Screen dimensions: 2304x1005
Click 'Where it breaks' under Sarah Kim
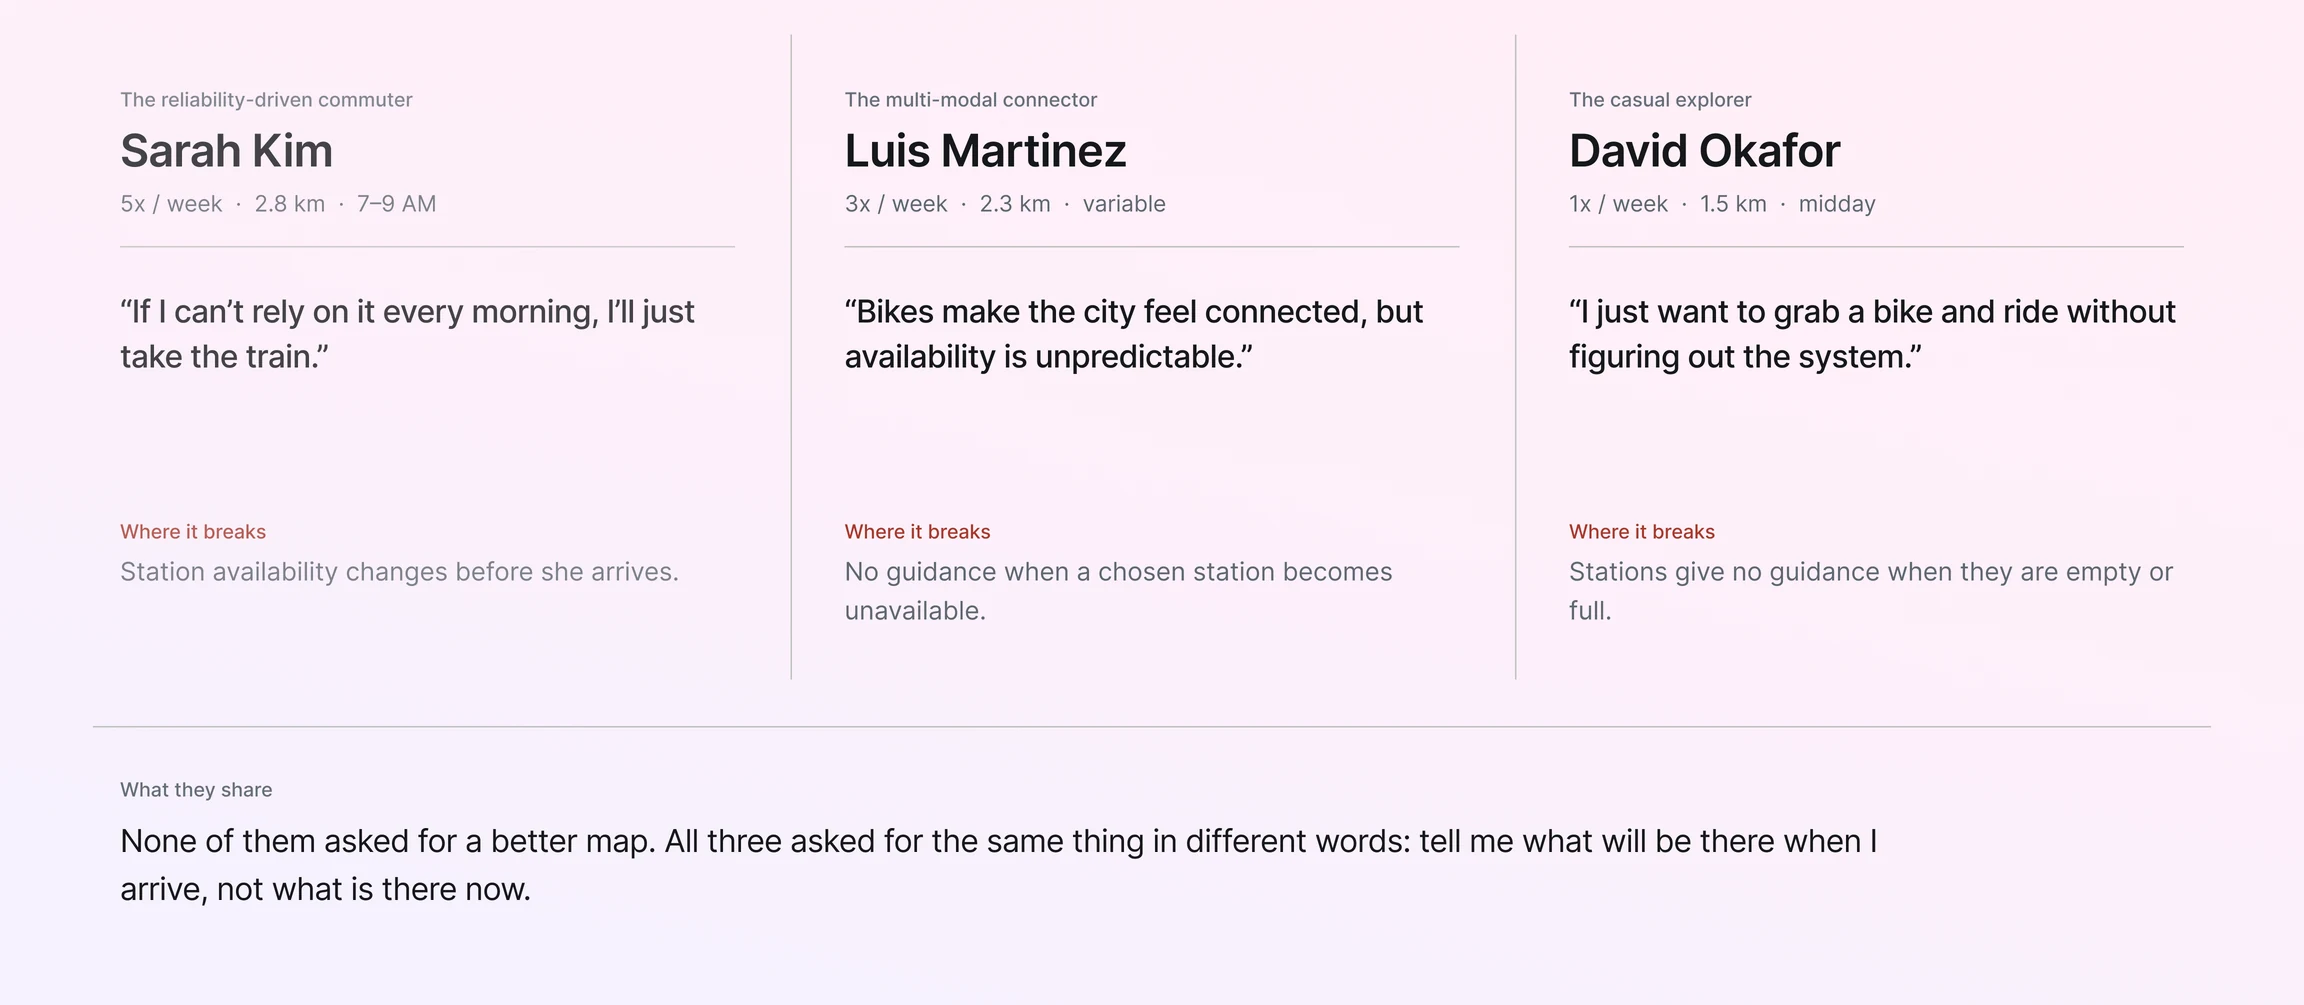click(193, 532)
